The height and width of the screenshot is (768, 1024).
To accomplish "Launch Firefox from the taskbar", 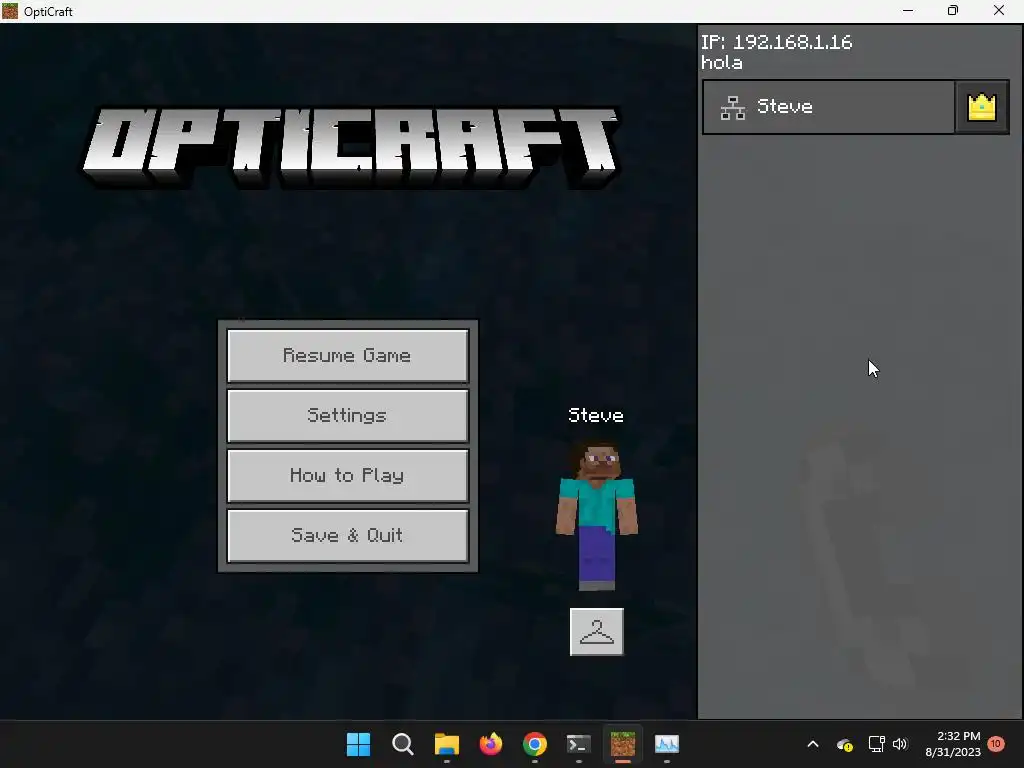I will [491, 744].
